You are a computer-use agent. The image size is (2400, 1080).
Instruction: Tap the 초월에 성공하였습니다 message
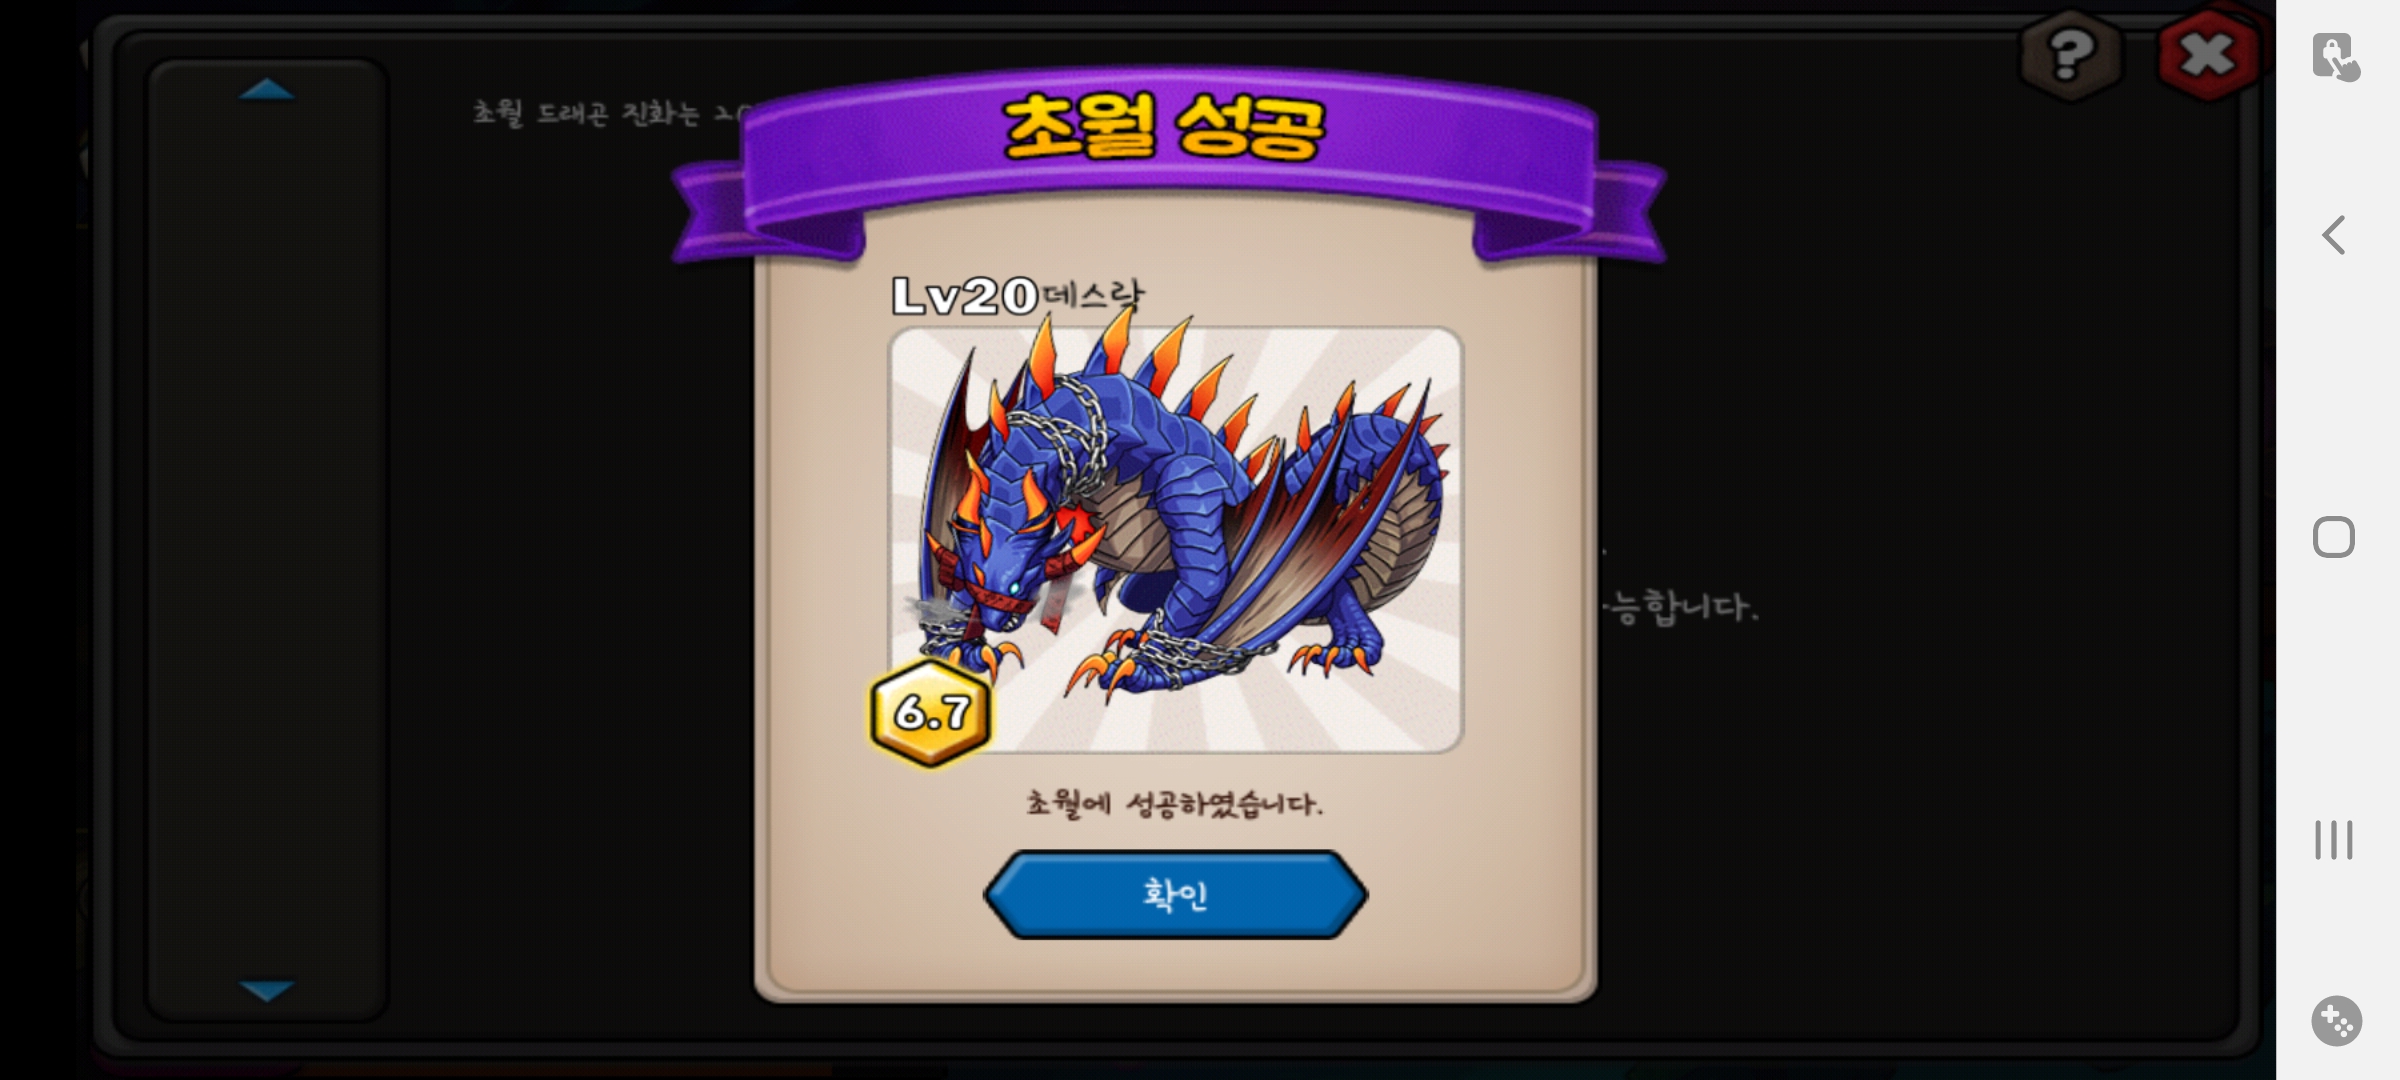point(1175,803)
